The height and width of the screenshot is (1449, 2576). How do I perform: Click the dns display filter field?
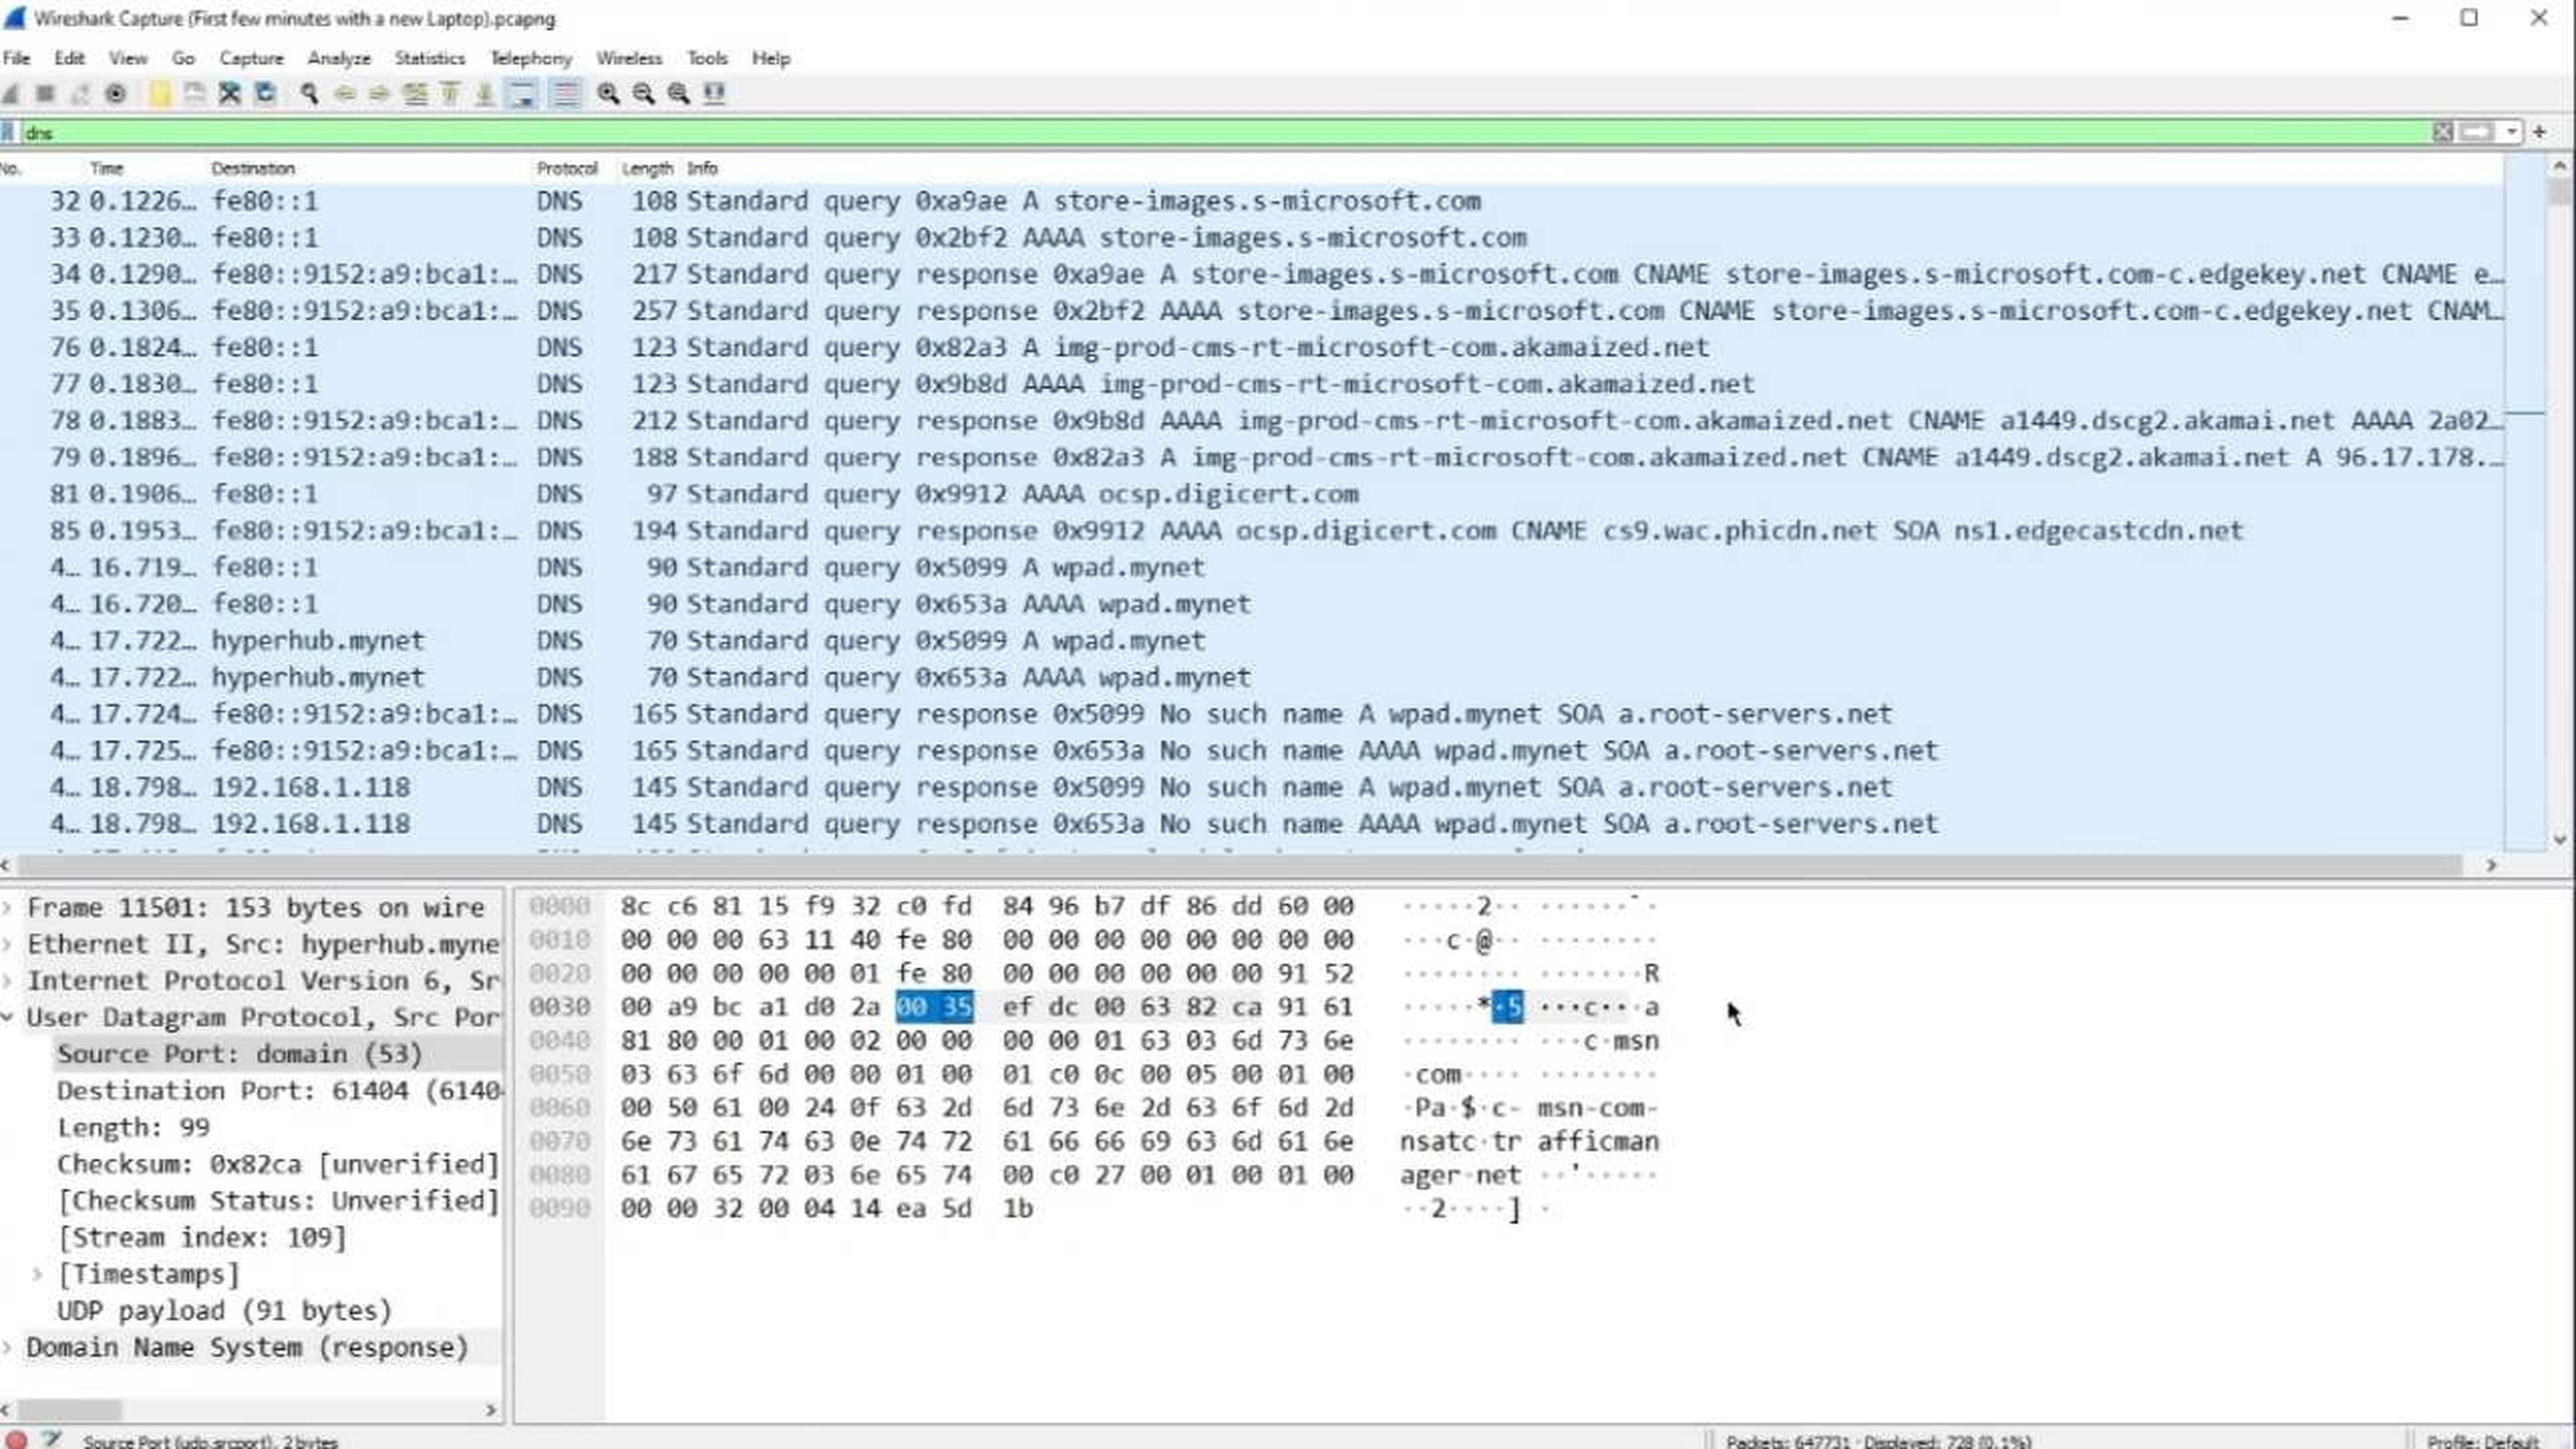(1225, 132)
